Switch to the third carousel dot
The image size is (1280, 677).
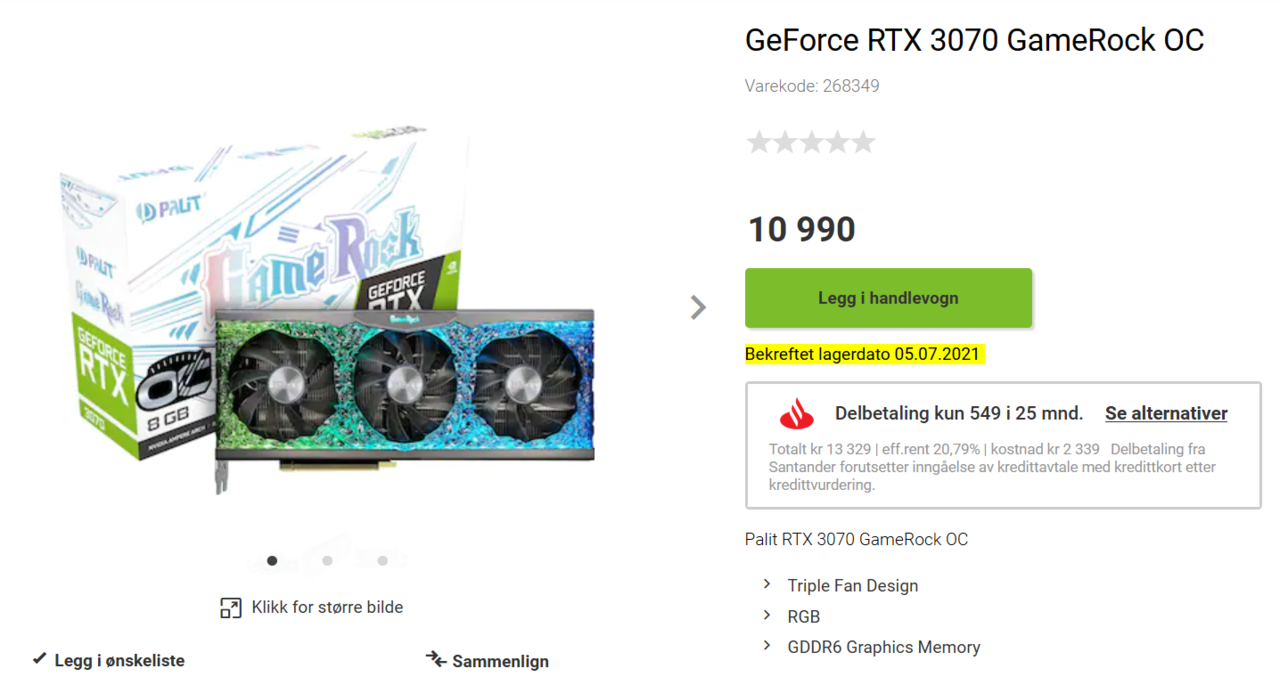click(x=382, y=561)
